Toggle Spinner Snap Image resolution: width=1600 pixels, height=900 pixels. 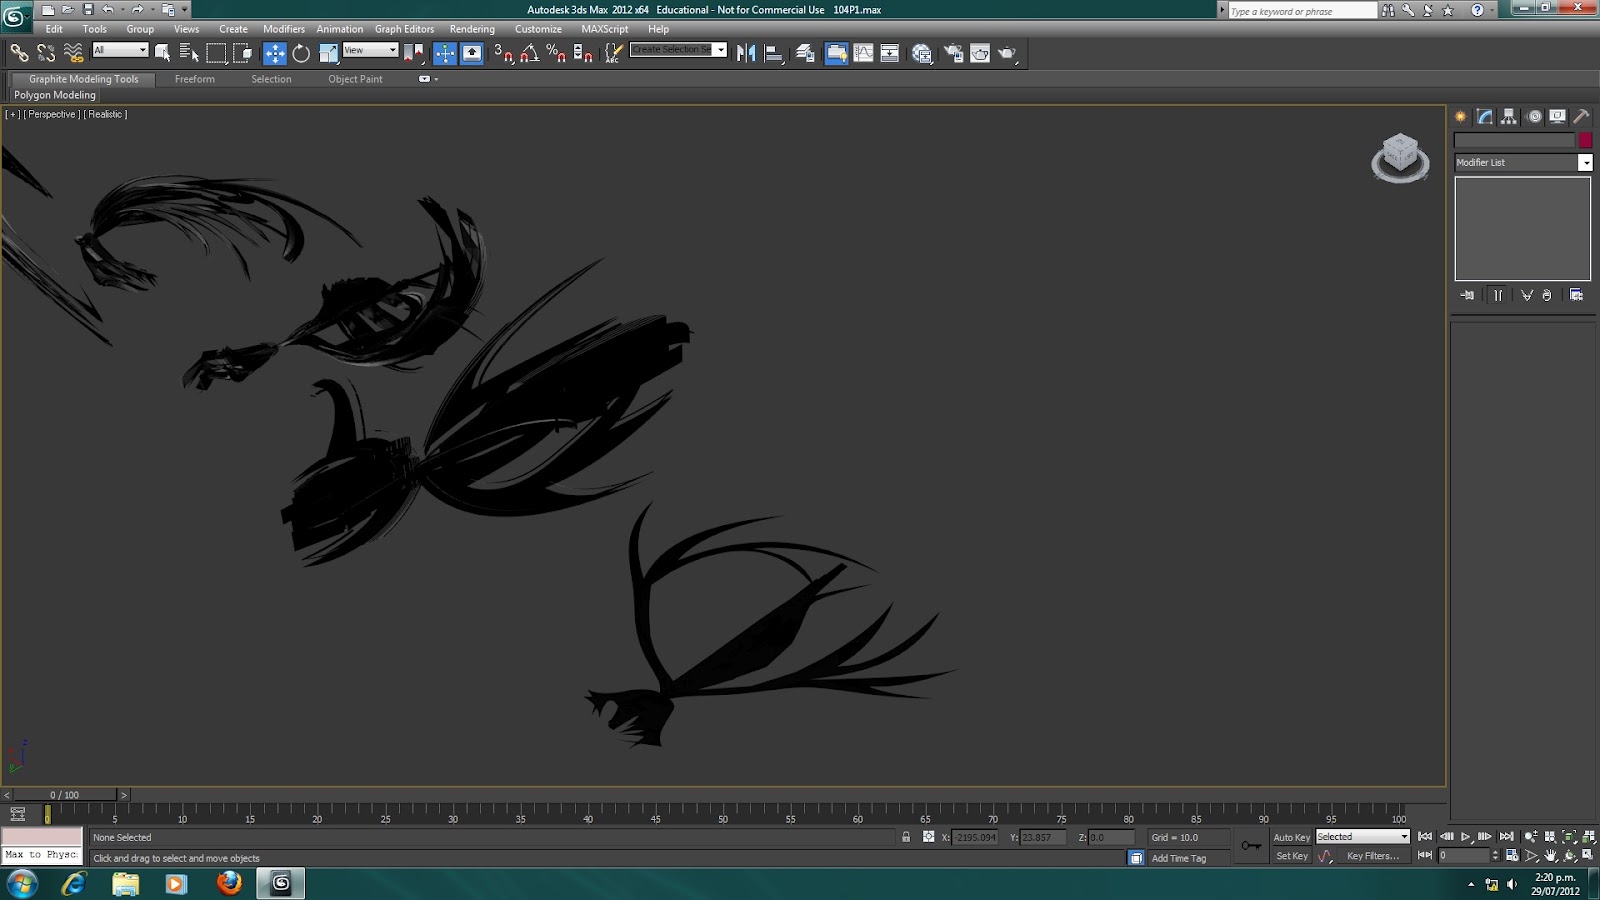[583, 53]
